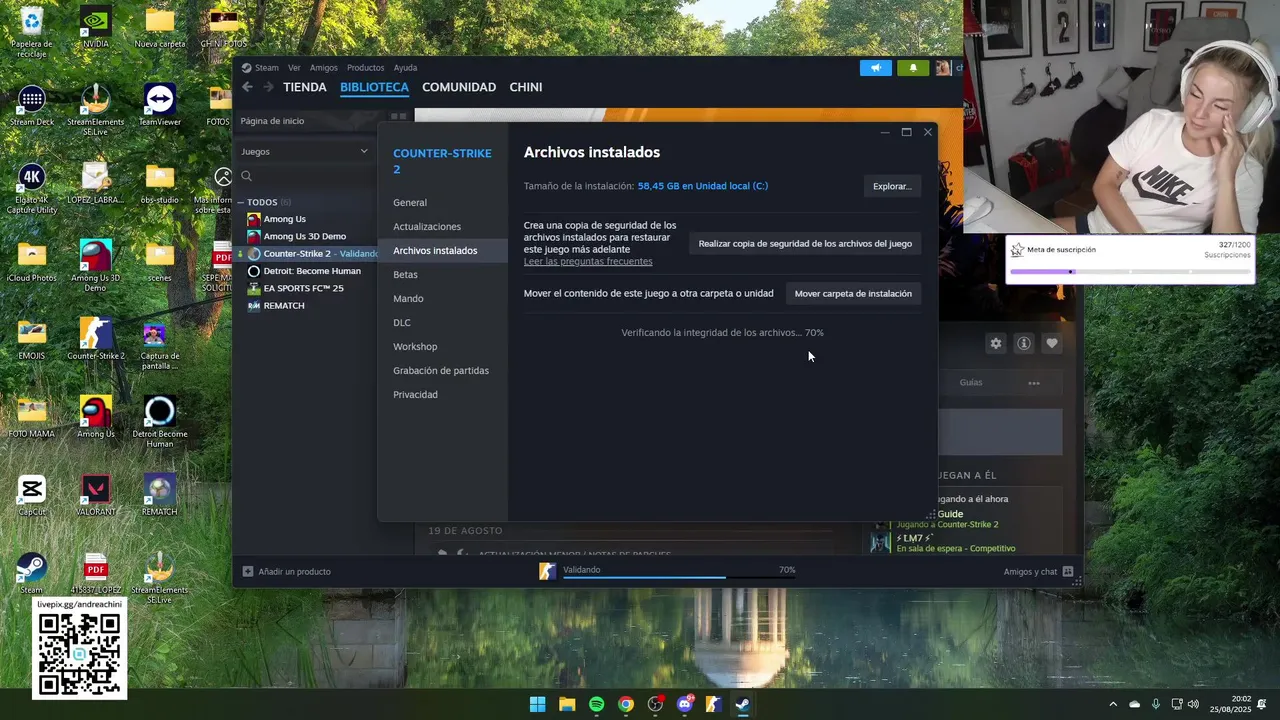Viewport: 1280px width, 720px height.
Task: Open the Steam menu
Action: (x=260, y=68)
